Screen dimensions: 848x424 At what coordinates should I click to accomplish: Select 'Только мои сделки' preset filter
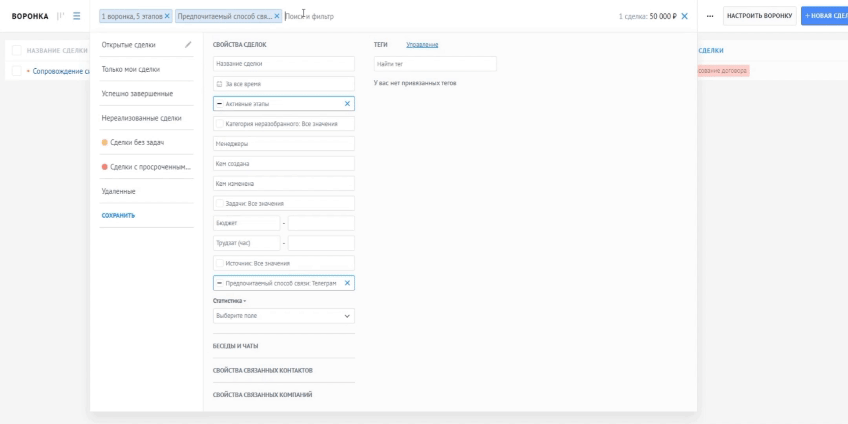[x=131, y=69]
